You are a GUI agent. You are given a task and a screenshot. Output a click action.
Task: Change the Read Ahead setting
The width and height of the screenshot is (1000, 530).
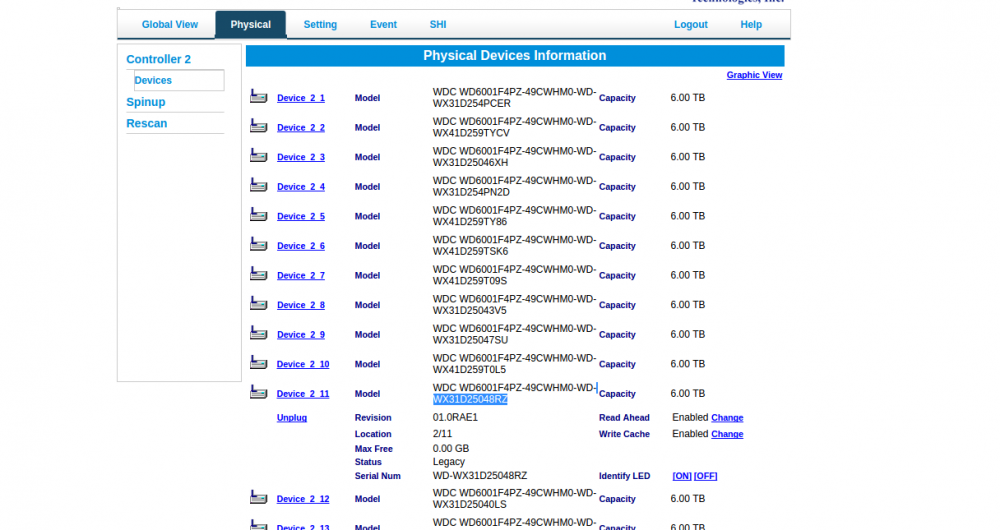click(727, 418)
